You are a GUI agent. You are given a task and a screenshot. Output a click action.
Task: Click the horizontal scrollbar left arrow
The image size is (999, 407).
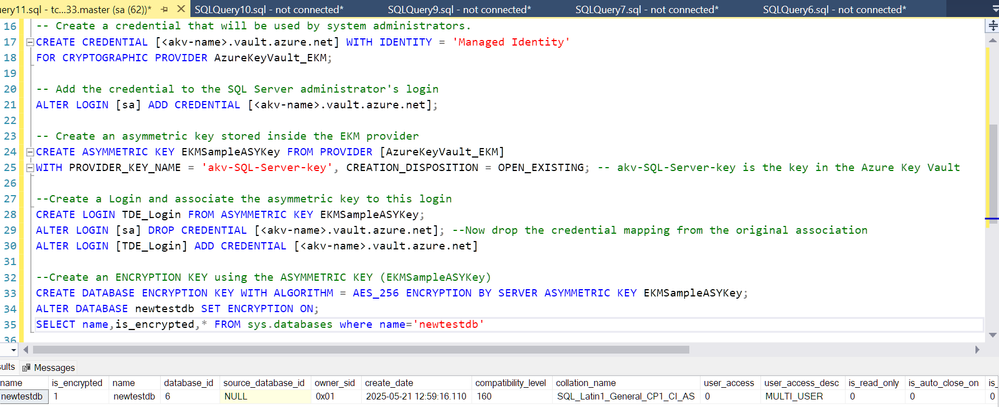coord(25,349)
